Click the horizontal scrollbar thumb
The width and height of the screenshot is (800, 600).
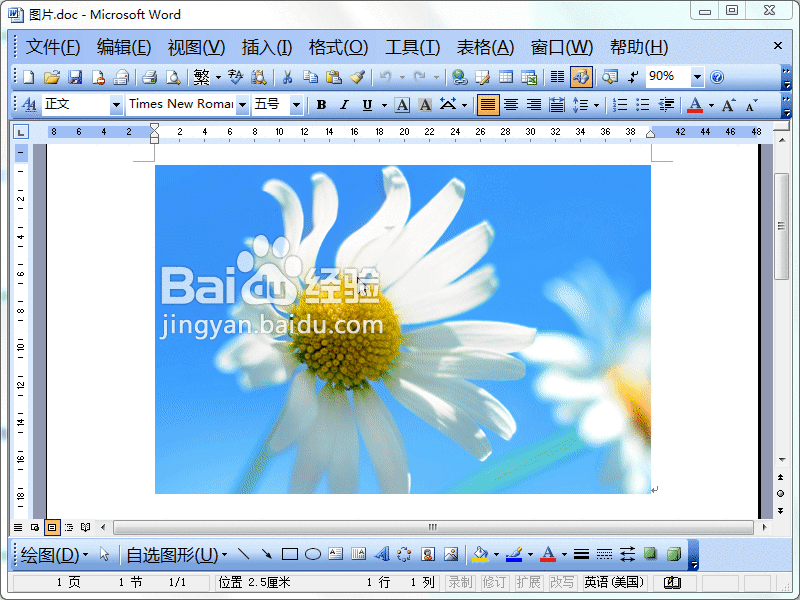433,527
